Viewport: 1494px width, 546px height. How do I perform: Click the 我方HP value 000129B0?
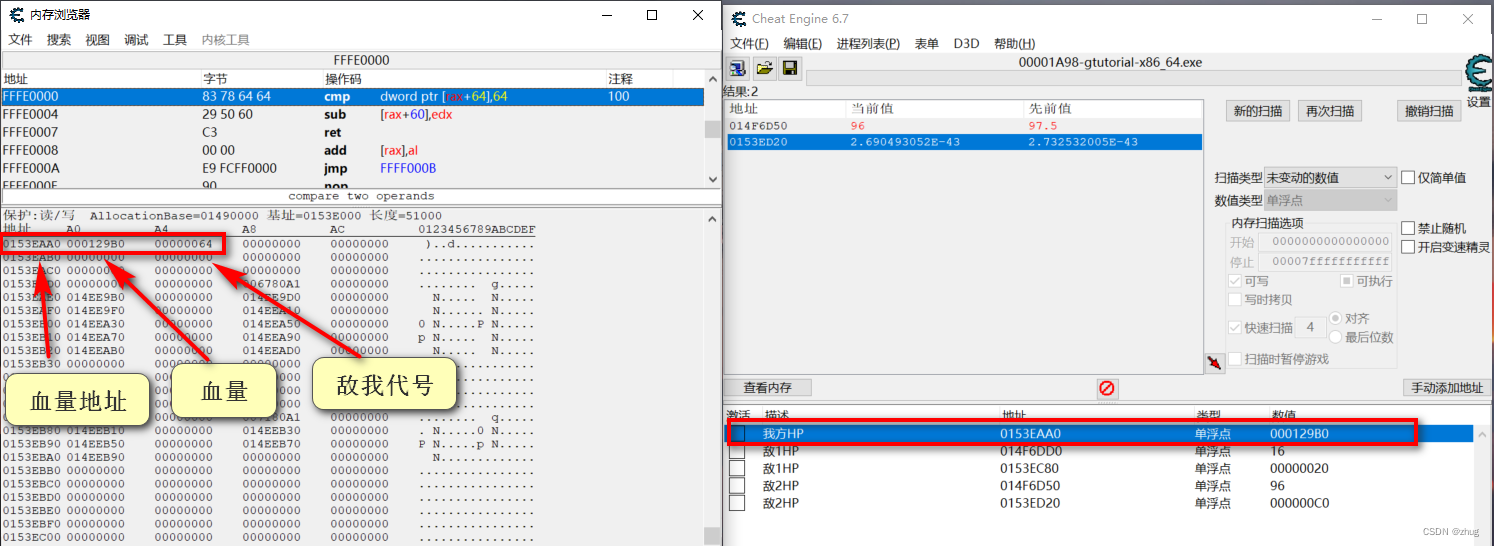[x=1299, y=434]
